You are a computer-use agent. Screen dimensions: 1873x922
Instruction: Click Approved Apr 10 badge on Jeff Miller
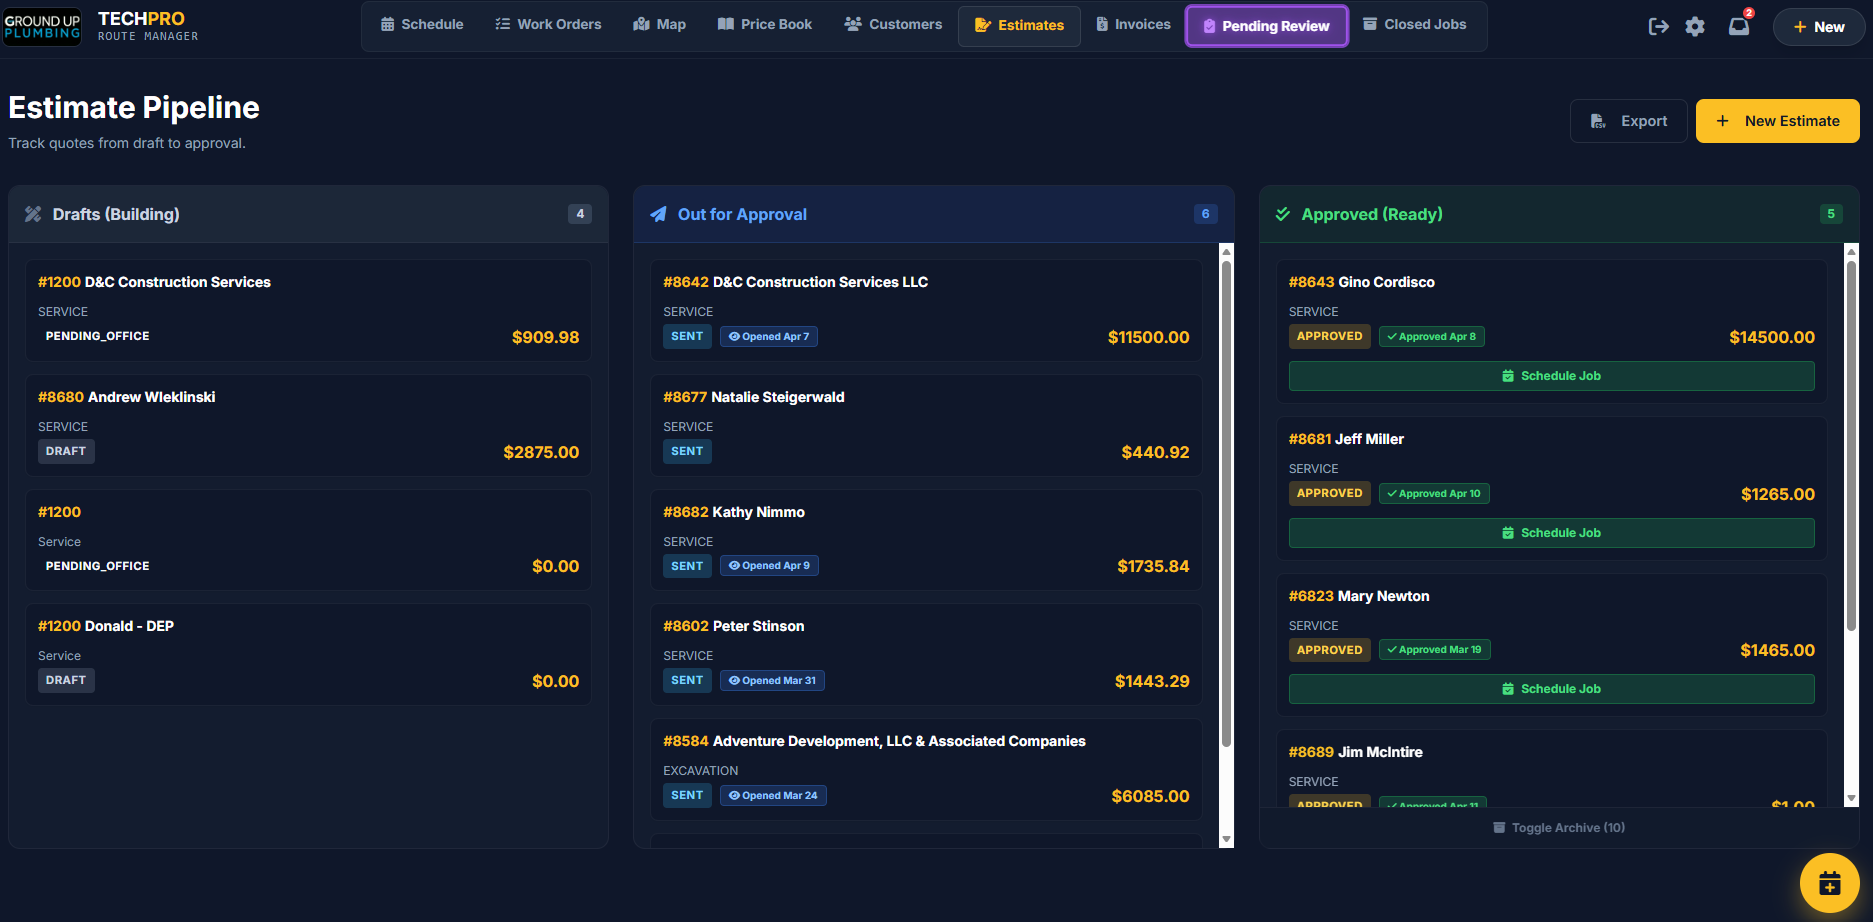[x=1434, y=494]
